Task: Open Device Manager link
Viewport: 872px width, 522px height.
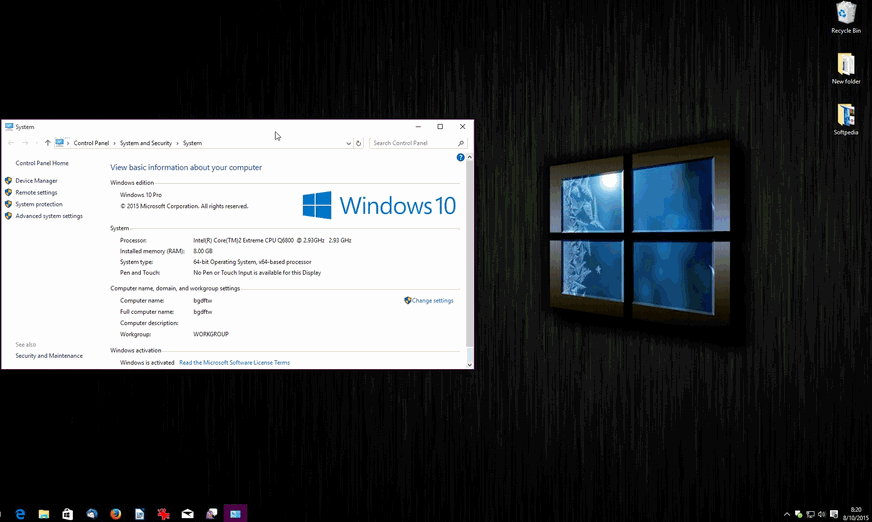Action: point(36,181)
